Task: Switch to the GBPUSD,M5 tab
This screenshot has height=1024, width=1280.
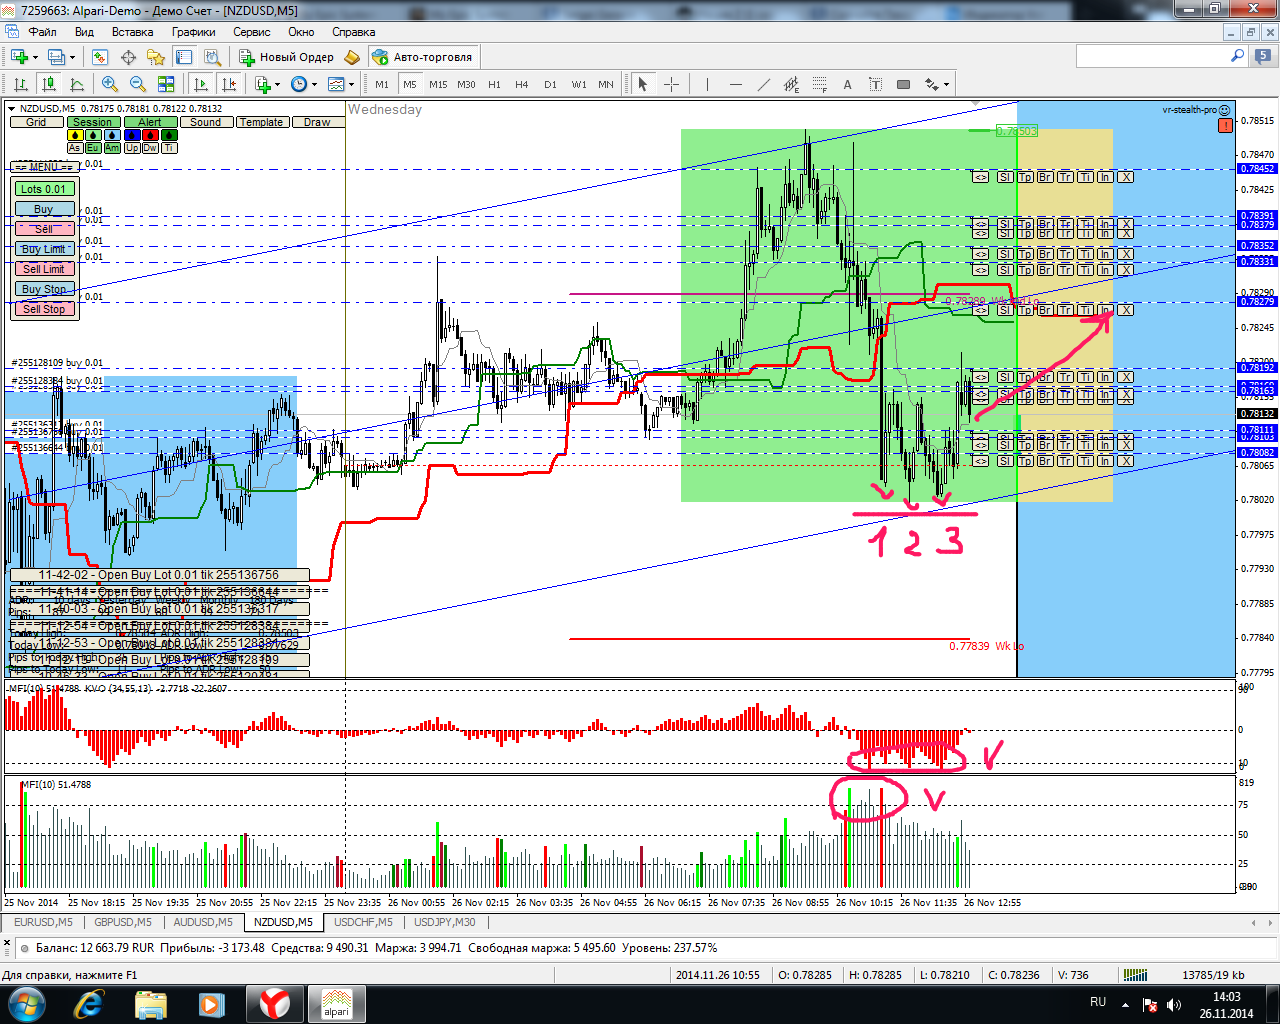Action: click(123, 922)
